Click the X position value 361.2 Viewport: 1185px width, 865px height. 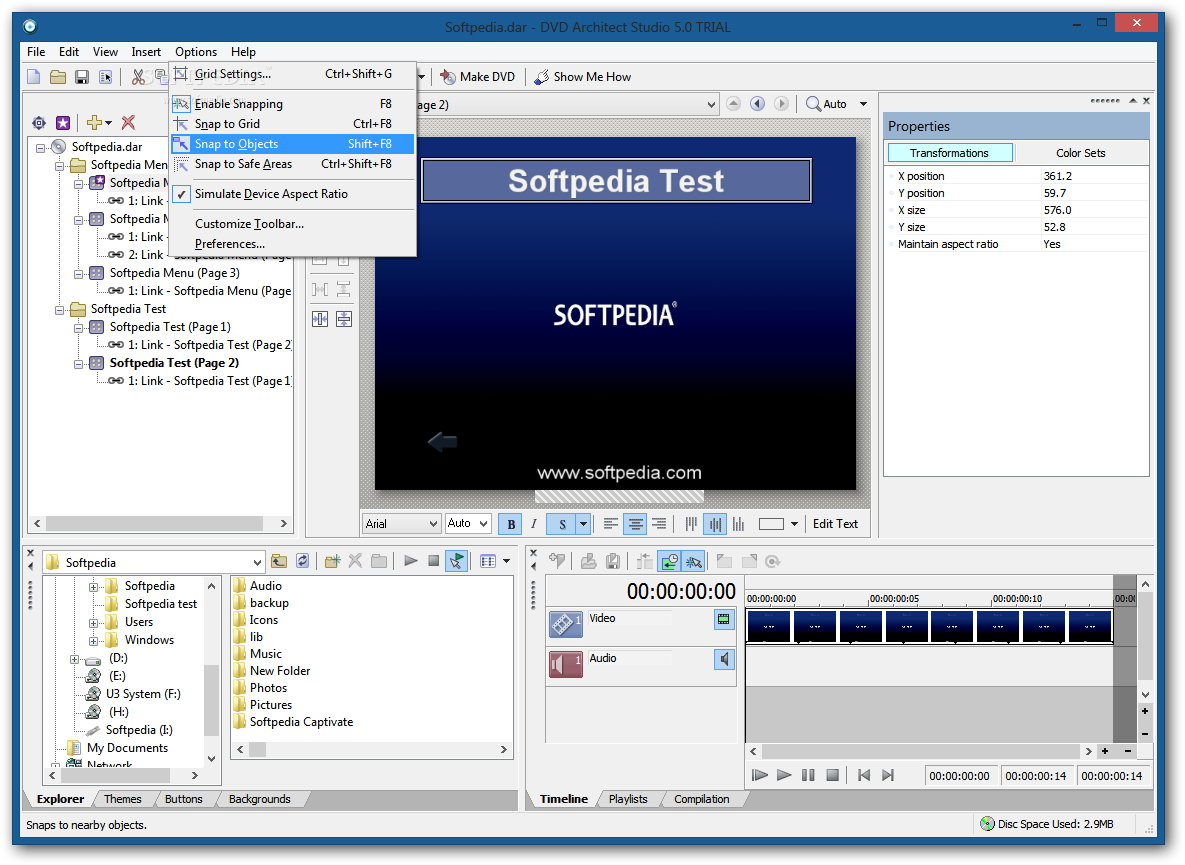click(1057, 176)
